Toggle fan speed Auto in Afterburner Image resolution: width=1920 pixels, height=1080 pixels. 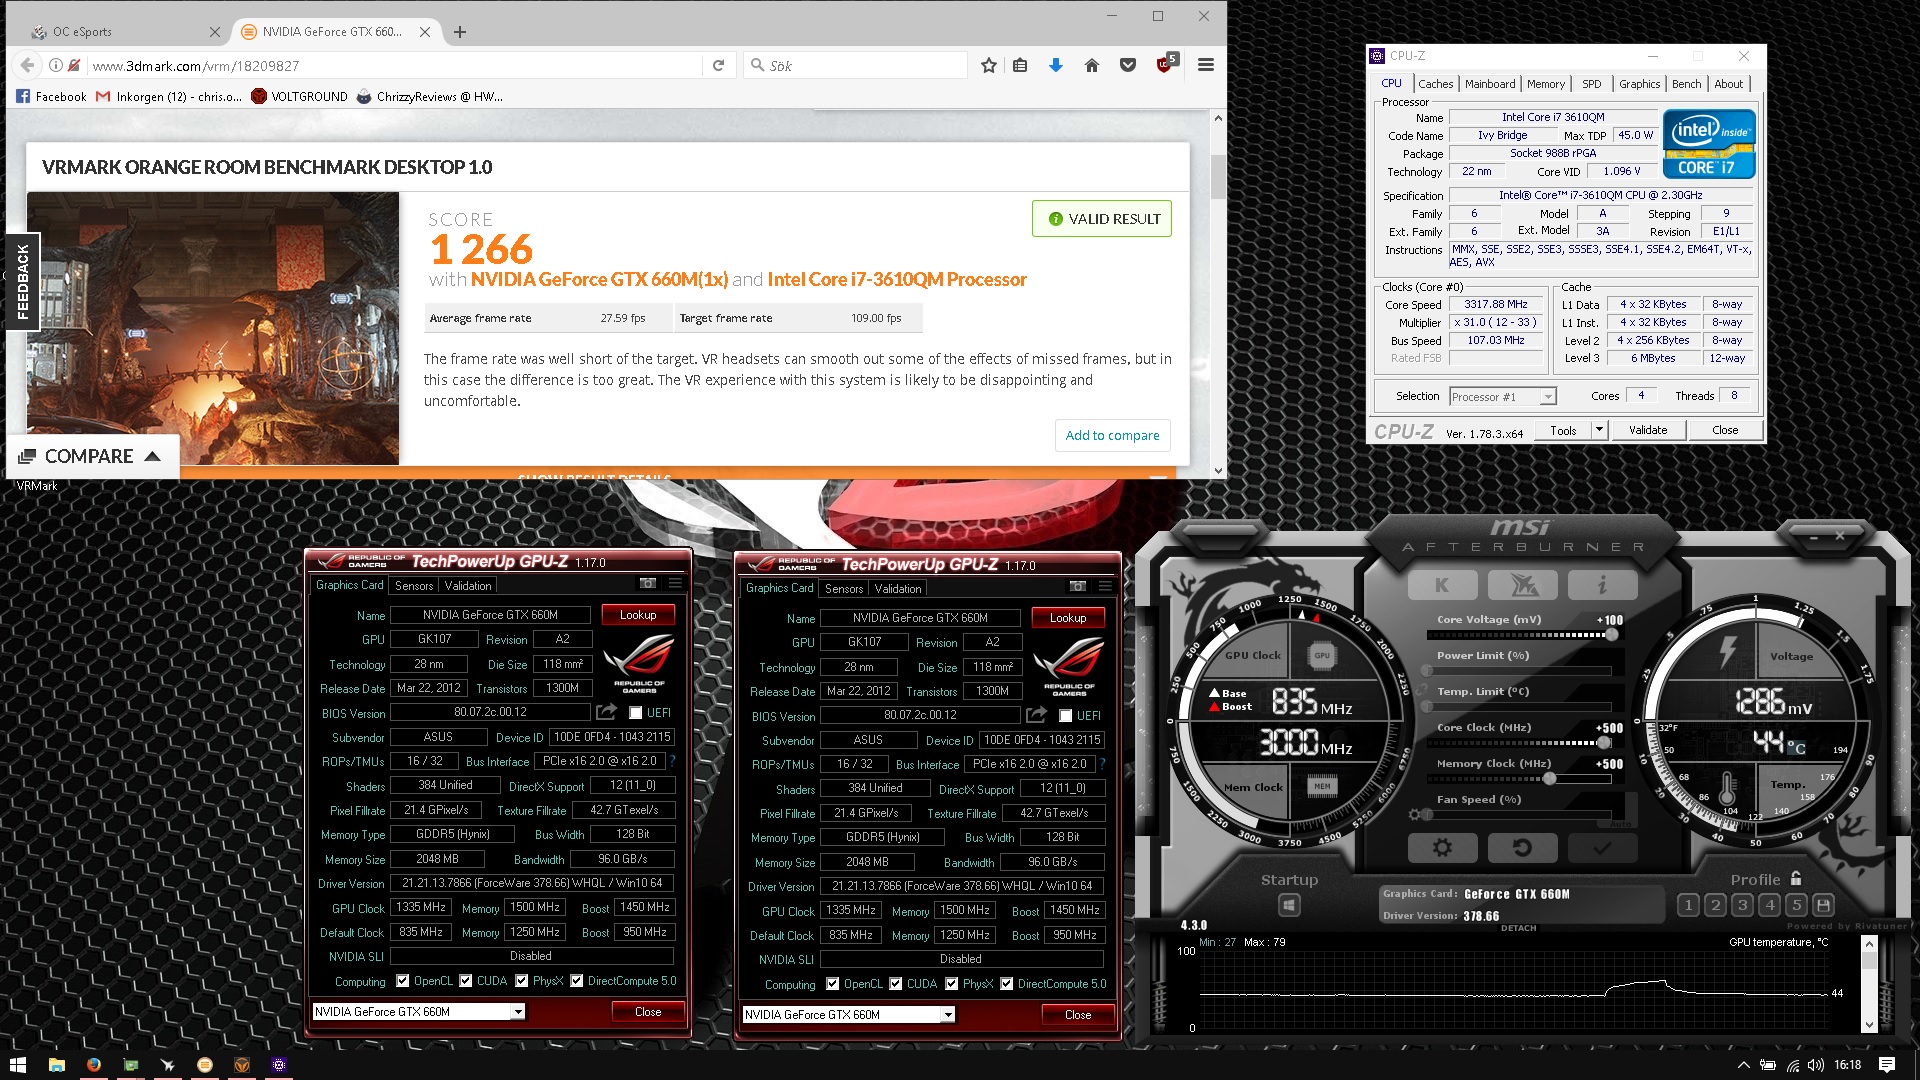coord(1620,824)
